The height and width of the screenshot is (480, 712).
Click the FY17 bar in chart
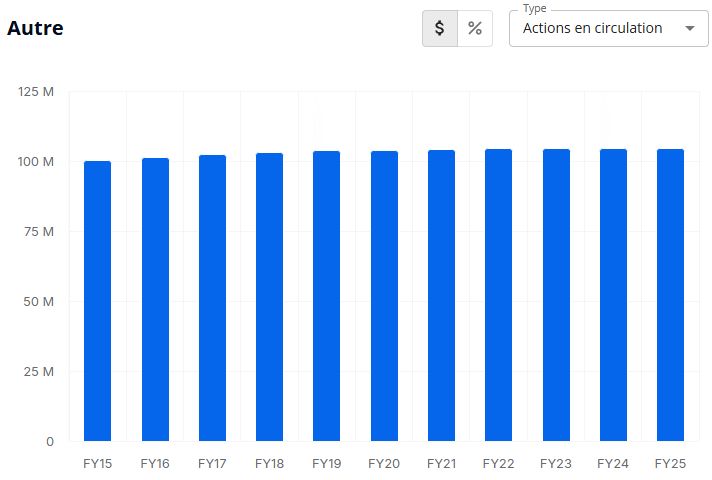click(x=213, y=298)
